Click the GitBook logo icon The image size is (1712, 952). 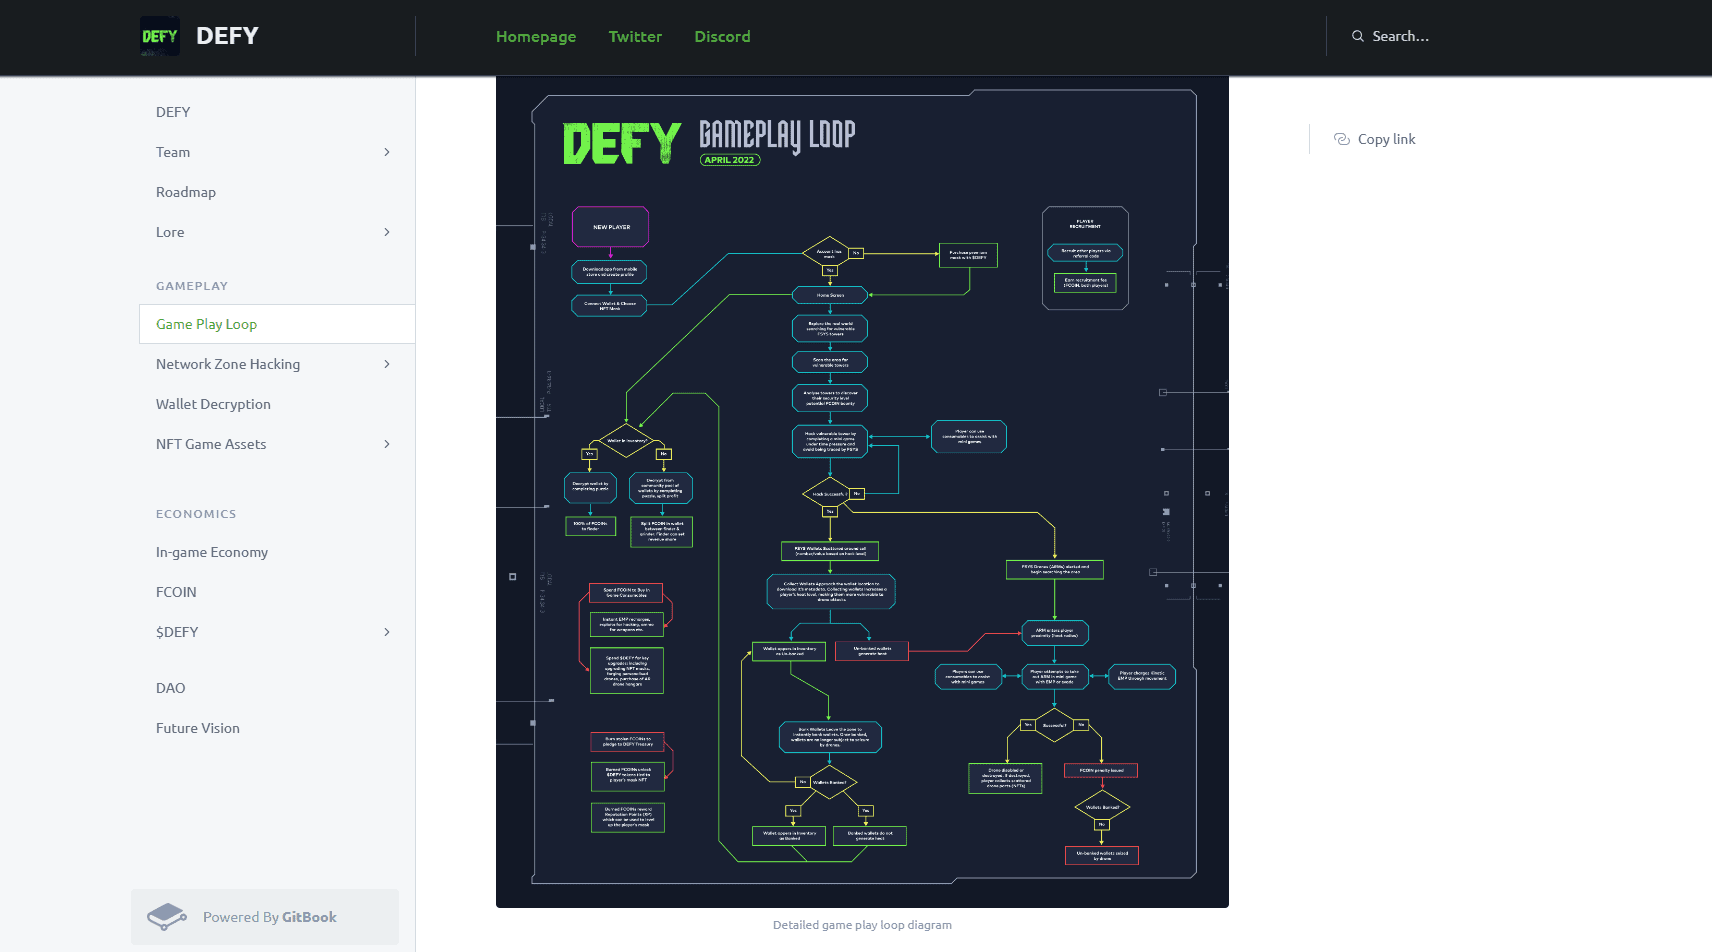coord(167,916)
